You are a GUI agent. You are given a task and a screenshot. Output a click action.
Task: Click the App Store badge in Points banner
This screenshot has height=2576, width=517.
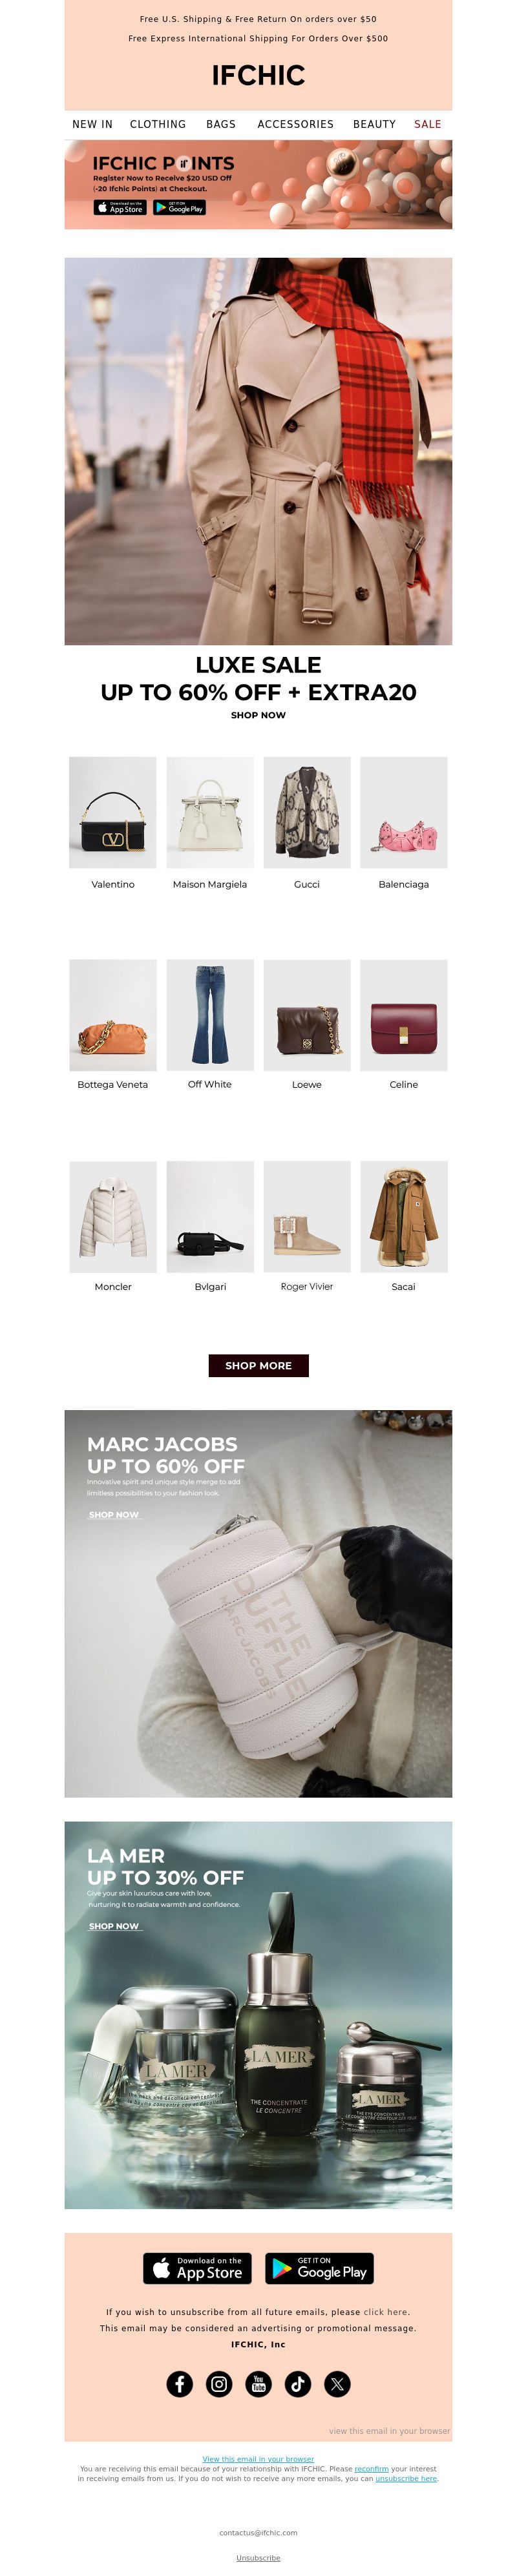tap(120, 208)
